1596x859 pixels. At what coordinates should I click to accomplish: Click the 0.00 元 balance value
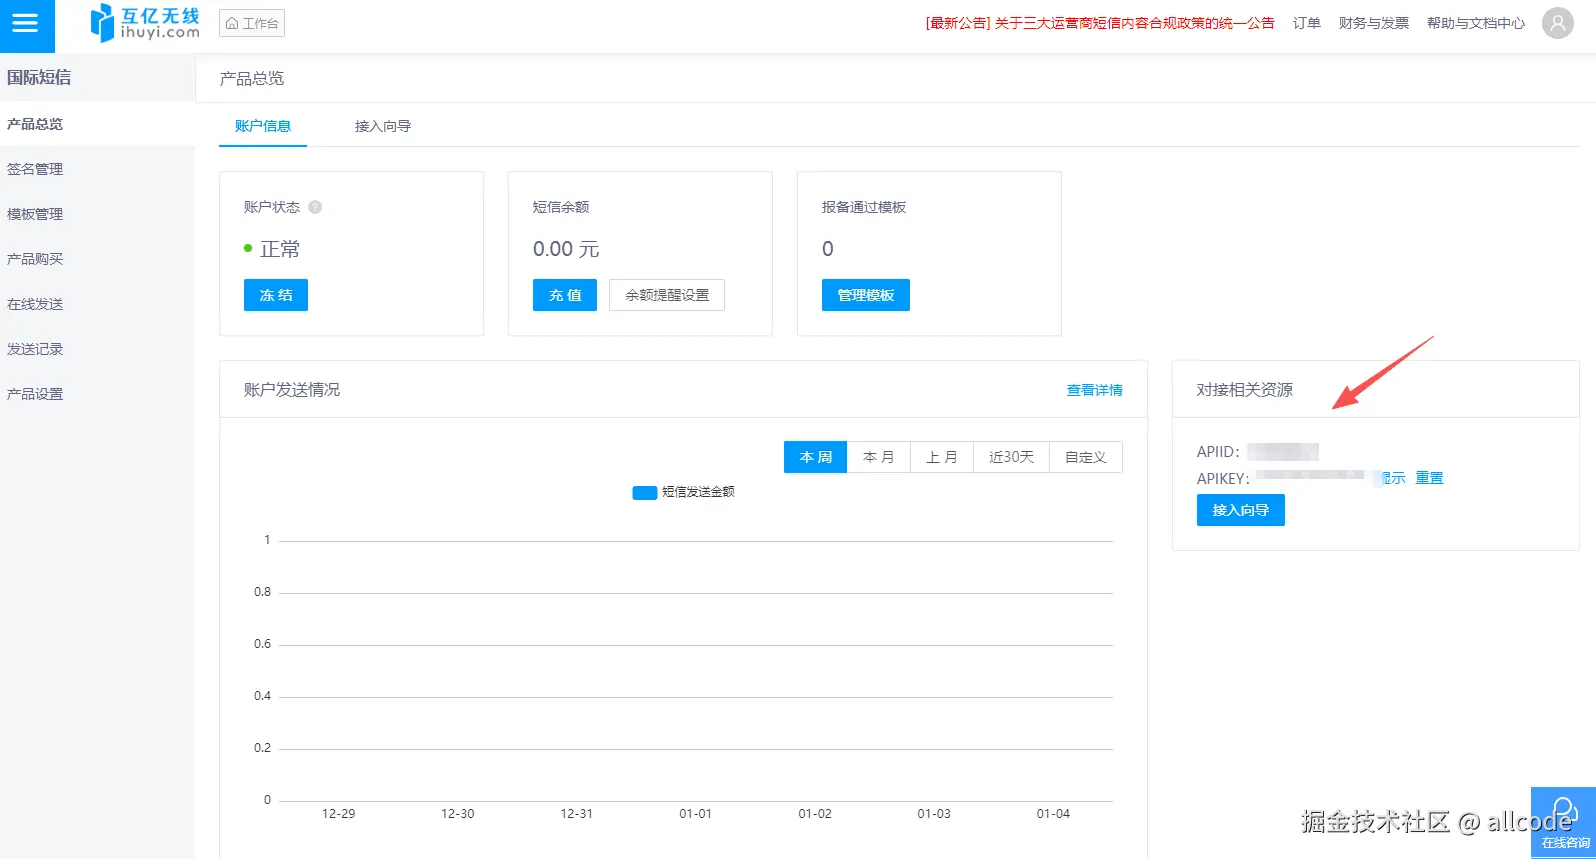[566, 249]
